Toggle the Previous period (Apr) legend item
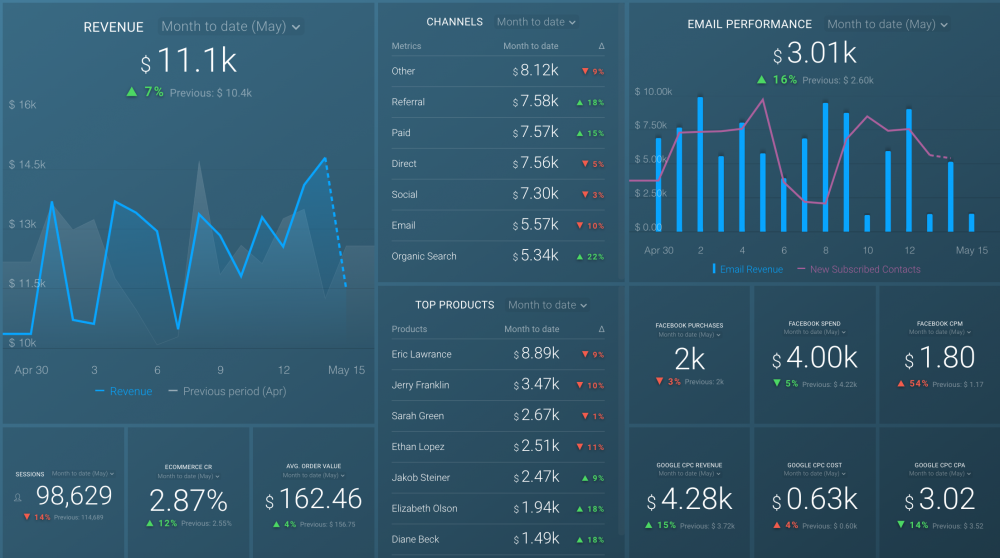Screen dimensions: 1000x558 click(227, 392)
